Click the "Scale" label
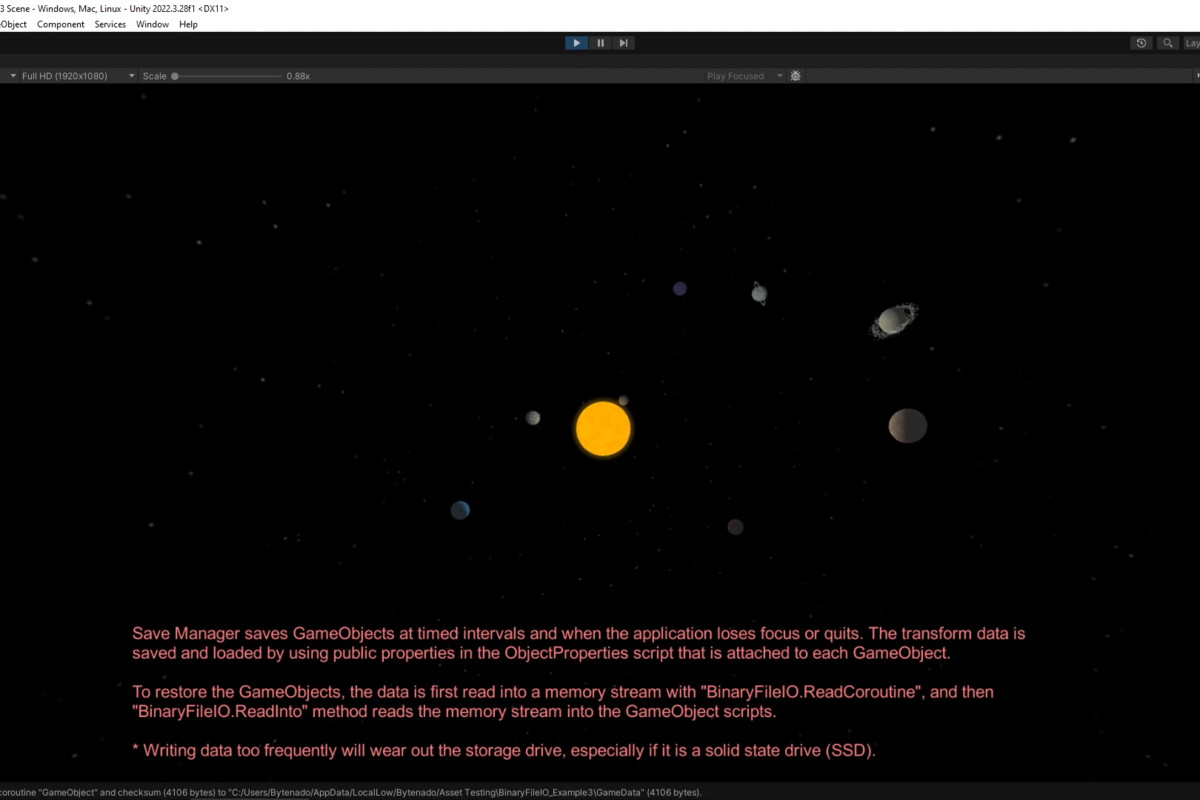The height and width of the screenshot is (800, 1200). [154, 76]
